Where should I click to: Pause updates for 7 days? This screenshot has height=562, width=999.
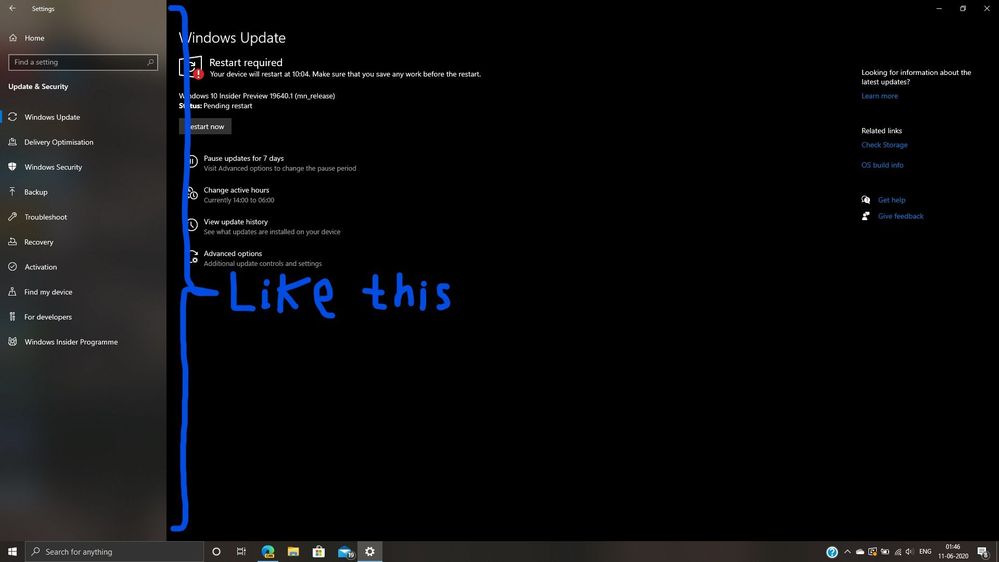(x=243, y=158)
